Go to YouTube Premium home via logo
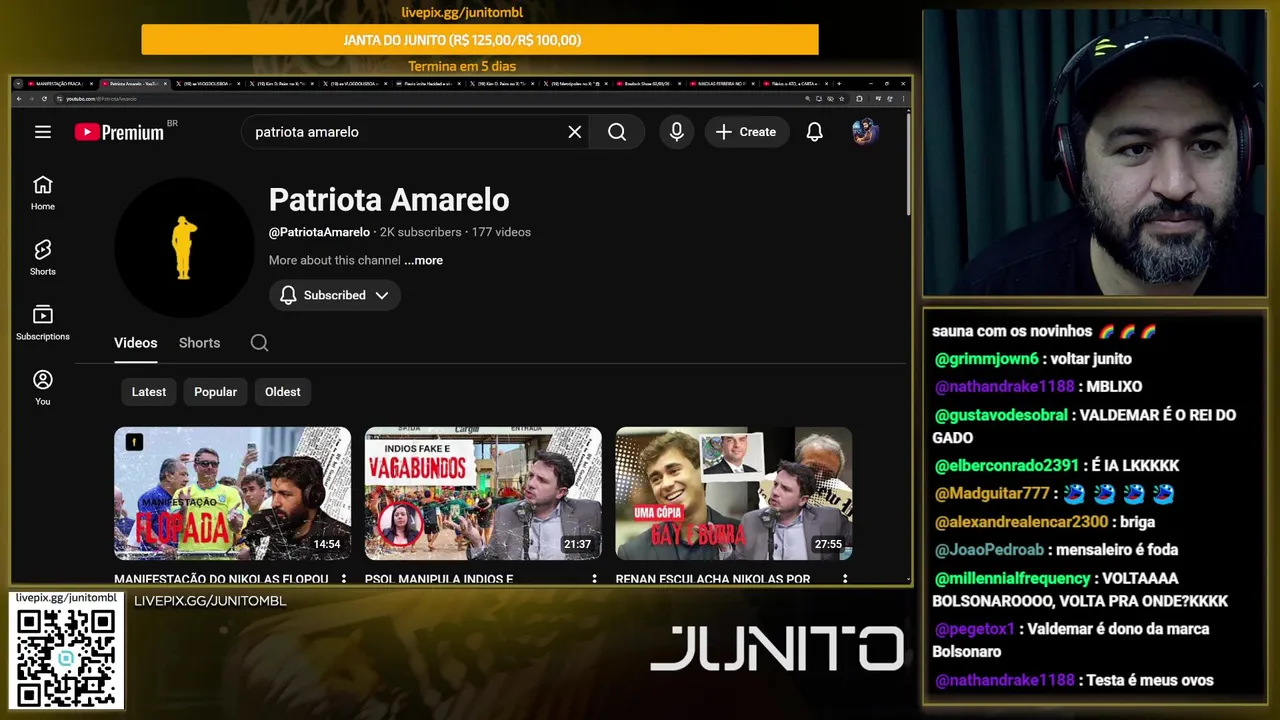The image size is (1280, 720). tap(119, 132)
